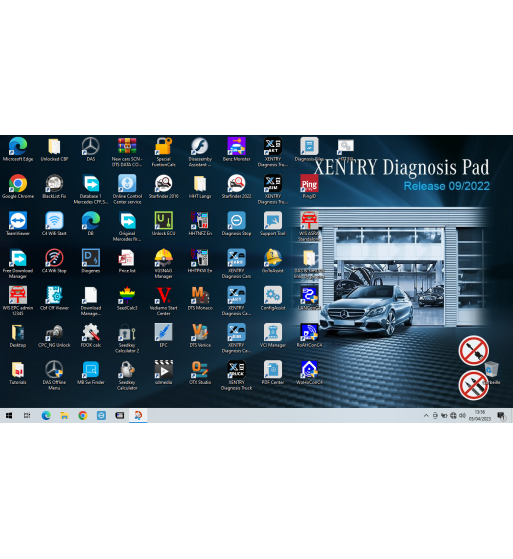Open the Windows Start menu

click(x=9, y=415)
